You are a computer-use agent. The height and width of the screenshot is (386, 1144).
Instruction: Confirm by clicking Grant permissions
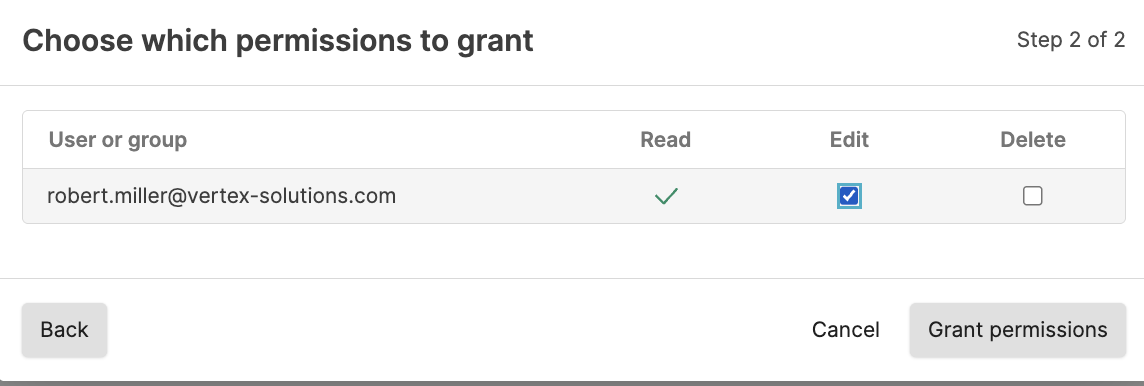pyautogui.click(x=1018, y=330)
